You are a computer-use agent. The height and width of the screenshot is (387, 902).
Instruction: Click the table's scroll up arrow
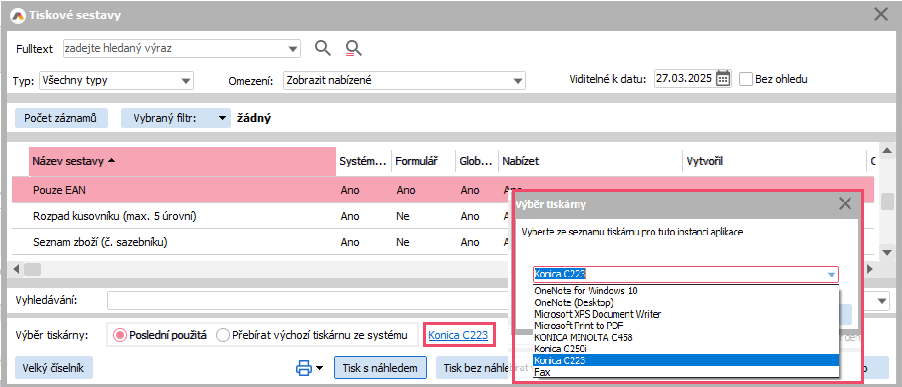click(888, 151)
